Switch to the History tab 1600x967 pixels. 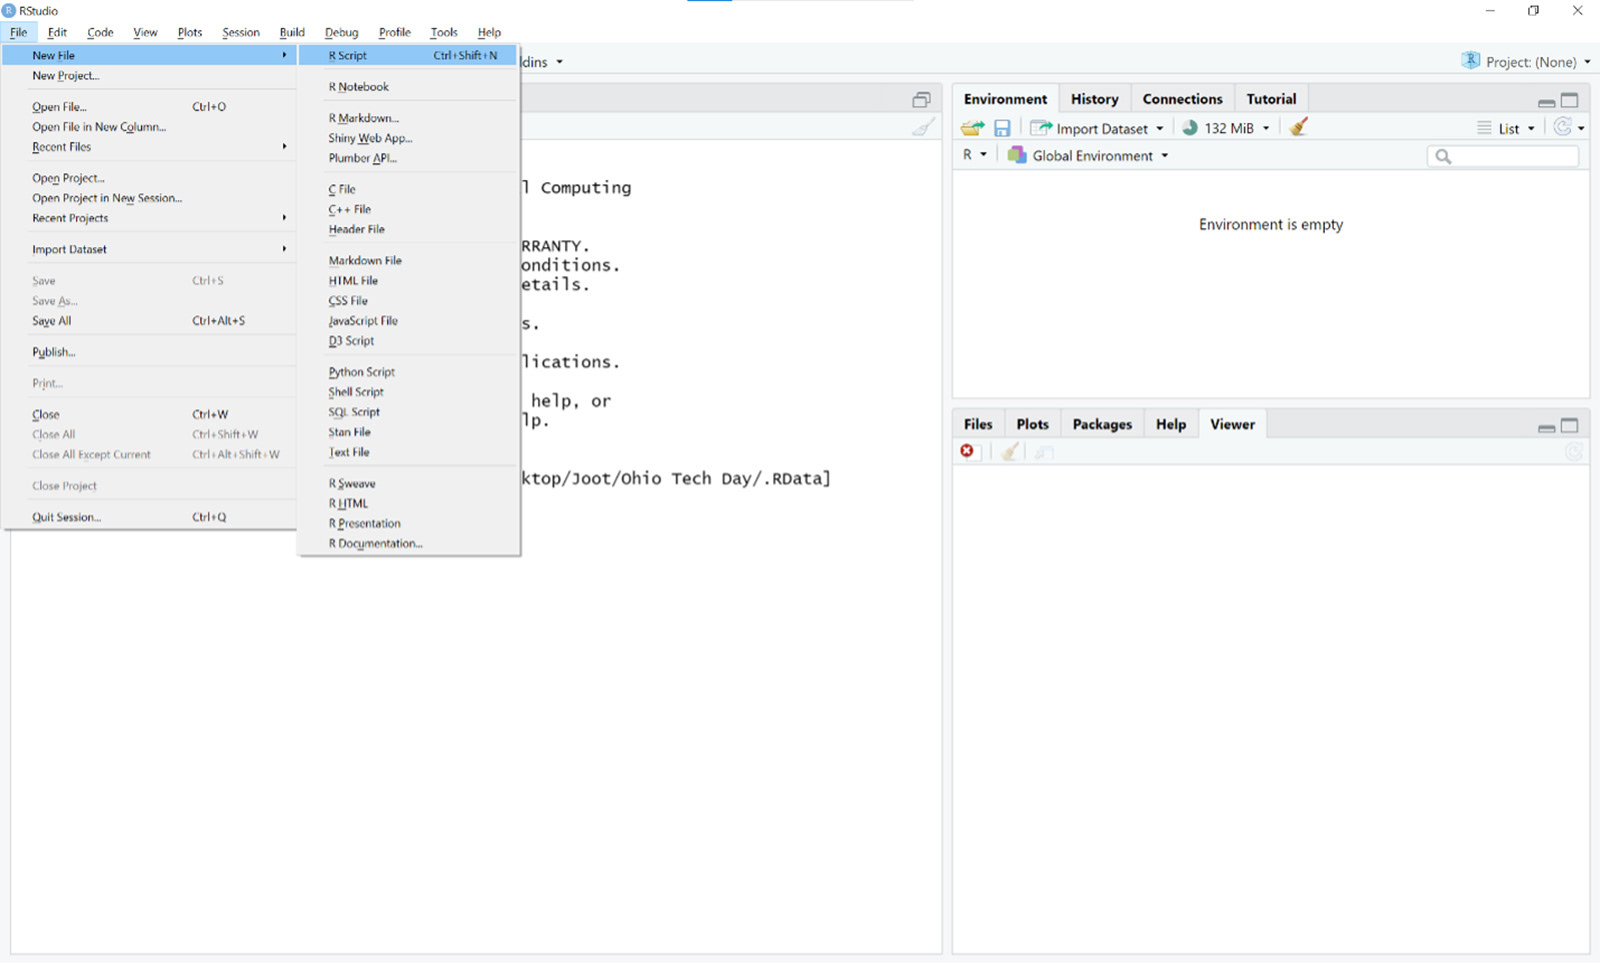(1095, 99)
